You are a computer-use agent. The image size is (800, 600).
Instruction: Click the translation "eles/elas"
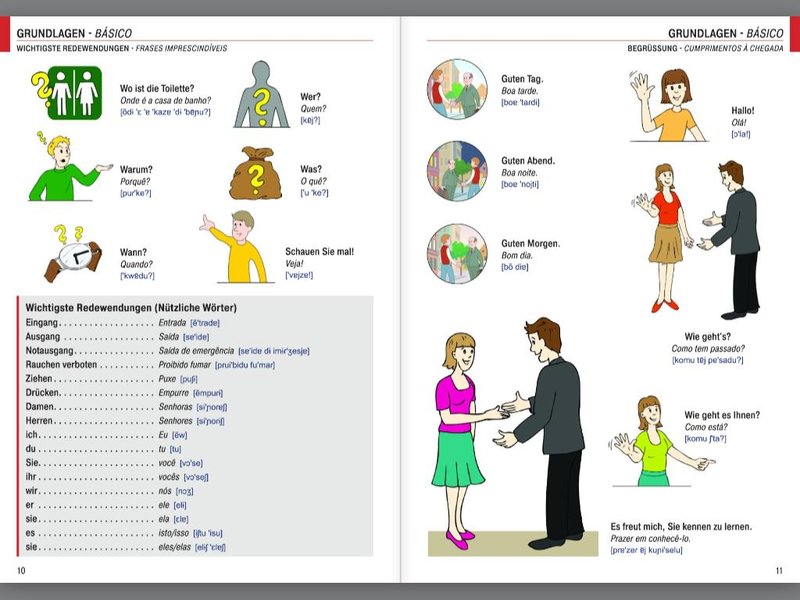tap(174, 547)
